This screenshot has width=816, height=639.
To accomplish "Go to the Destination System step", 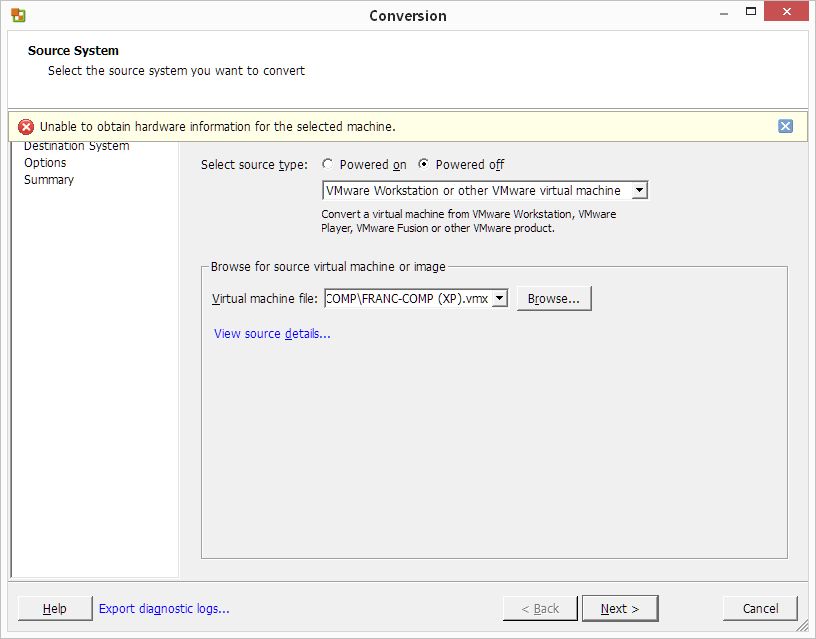I will 76,146.
